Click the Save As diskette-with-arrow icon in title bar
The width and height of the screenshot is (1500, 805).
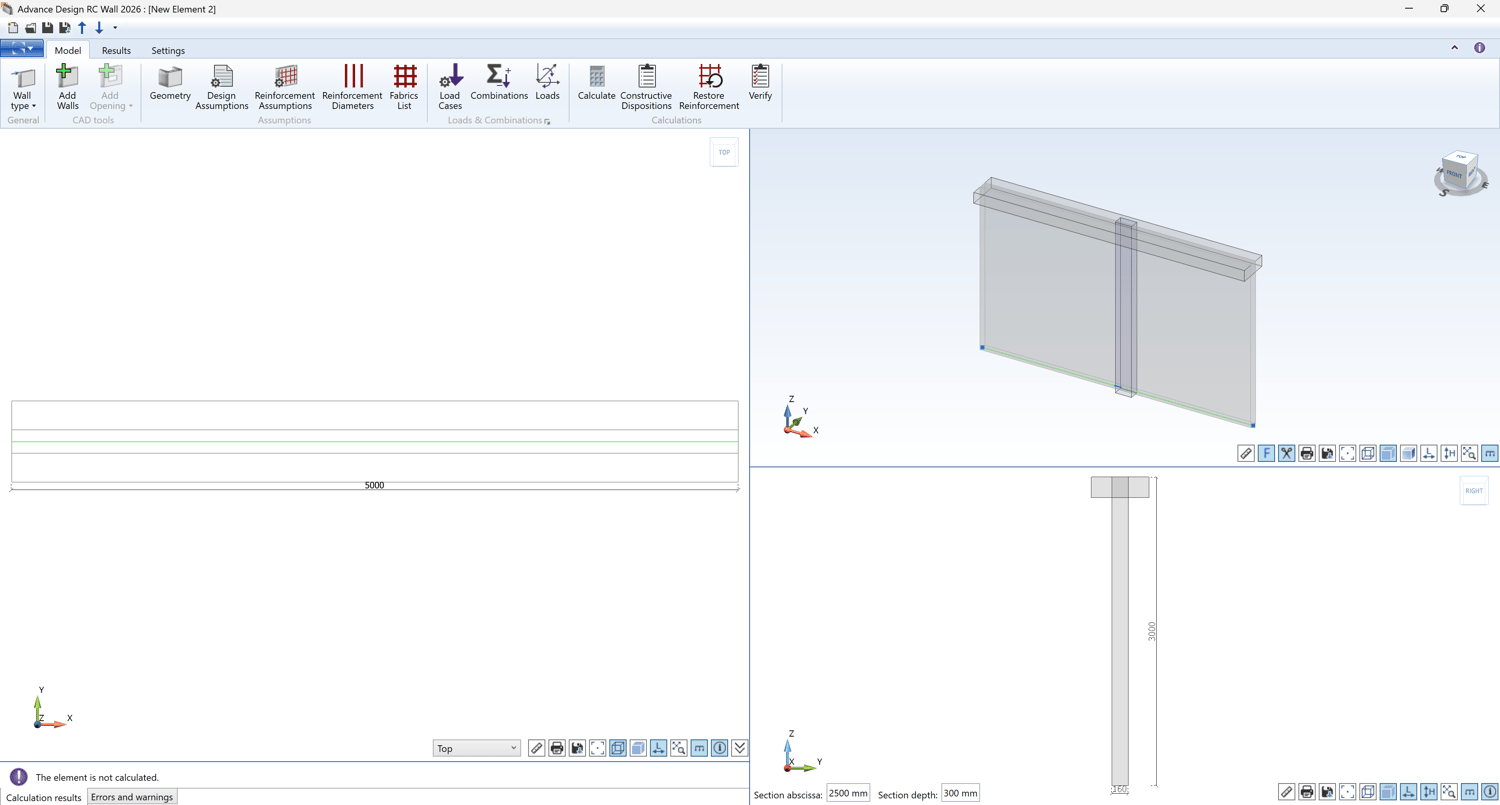[x=65, y=28]
